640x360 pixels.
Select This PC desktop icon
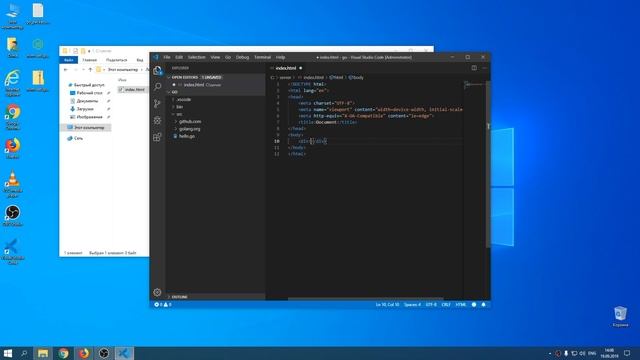[13, 16]
